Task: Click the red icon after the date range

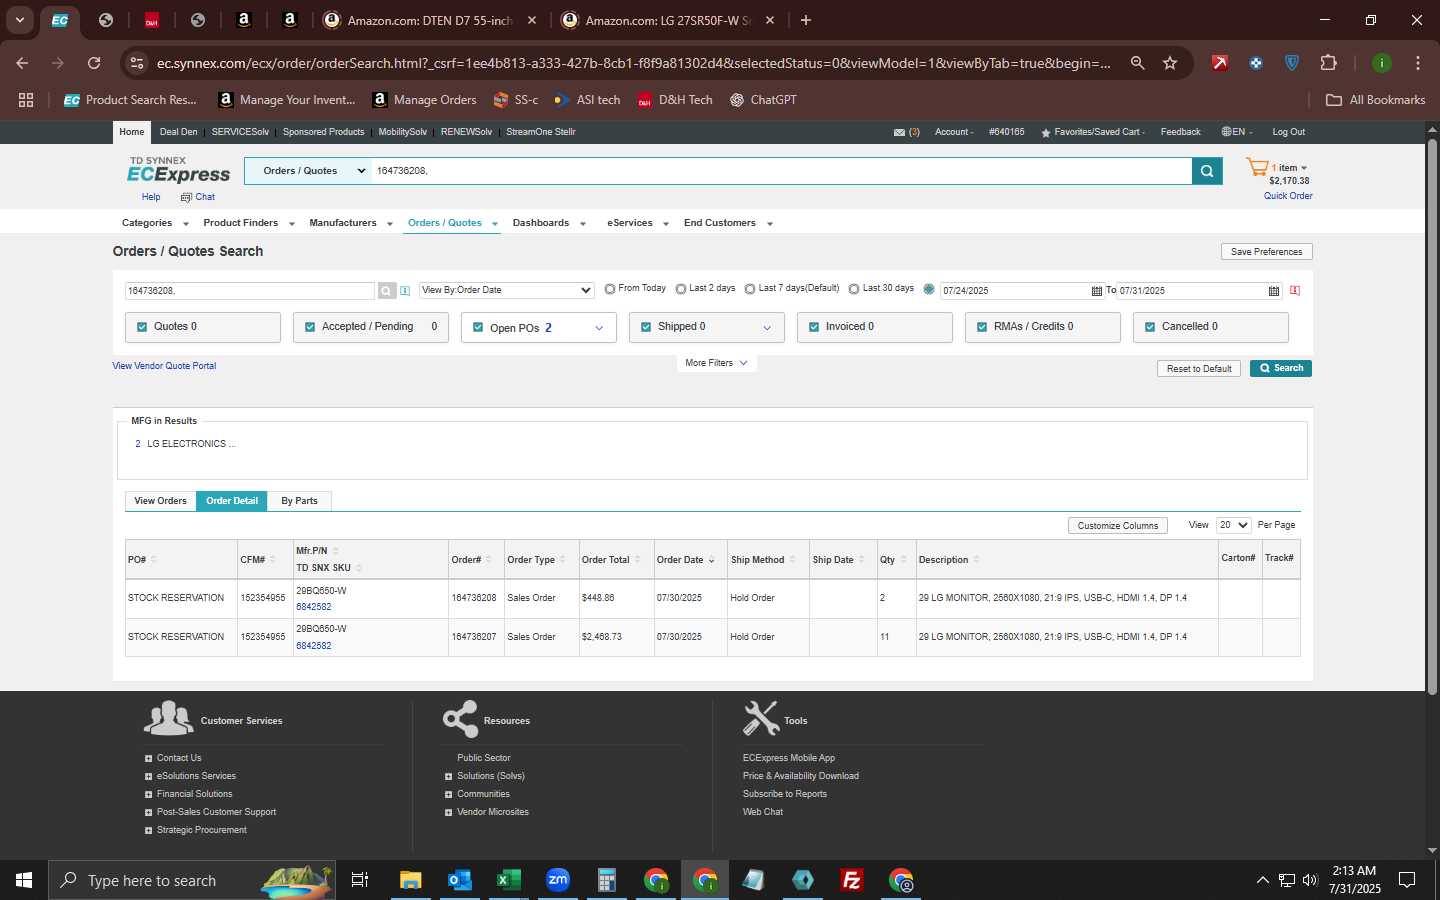Action: tap(1295, 290)
